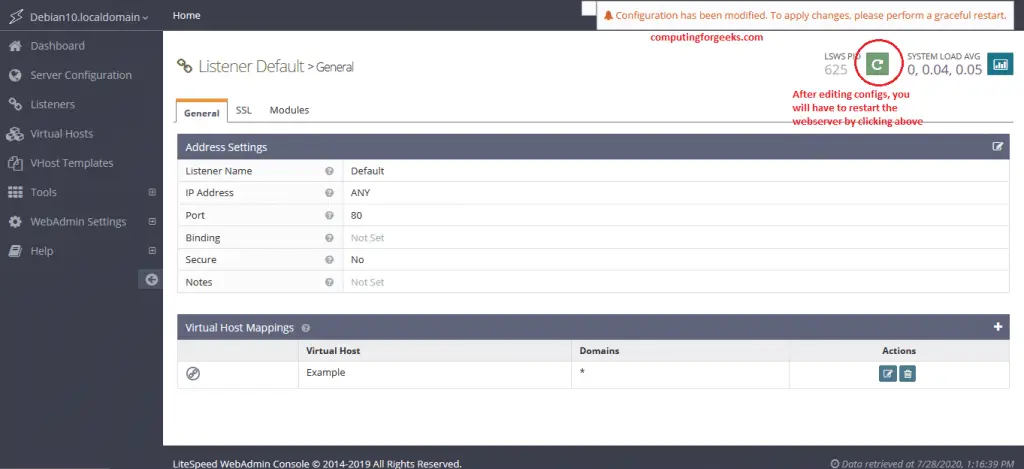Delete the Example virtual host mapping
1024x469 pixels.
[x=908, y=374]
